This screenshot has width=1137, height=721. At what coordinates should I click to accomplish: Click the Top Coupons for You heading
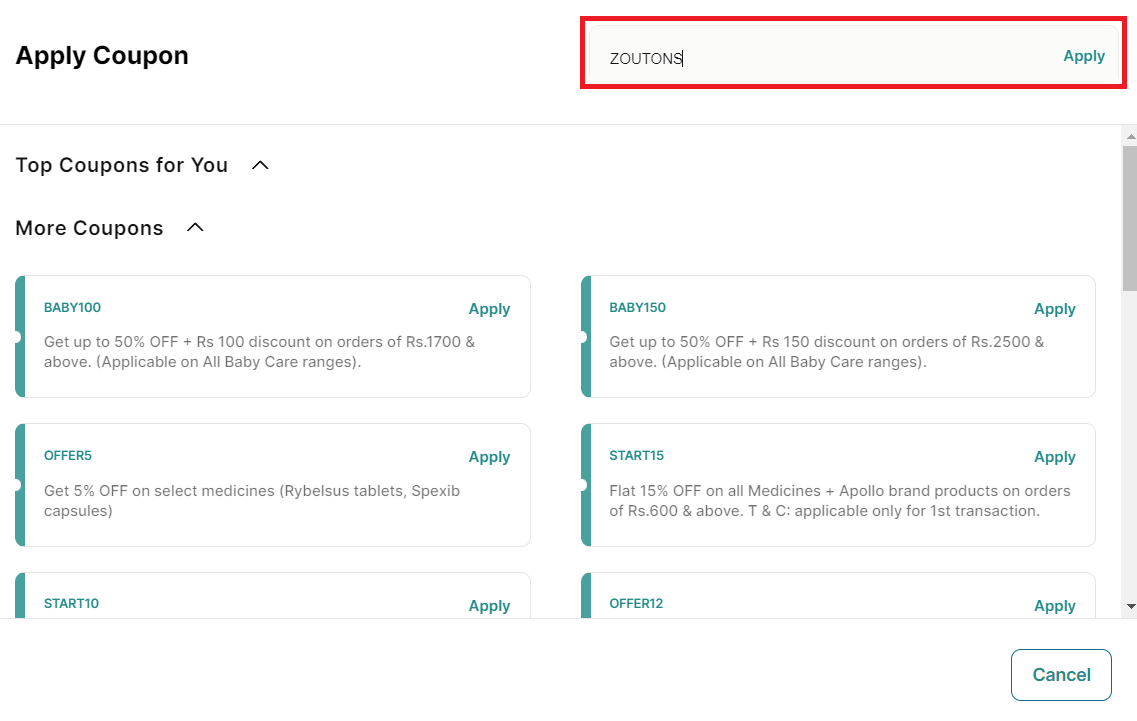pyautogui.click(x=121, y=165)
